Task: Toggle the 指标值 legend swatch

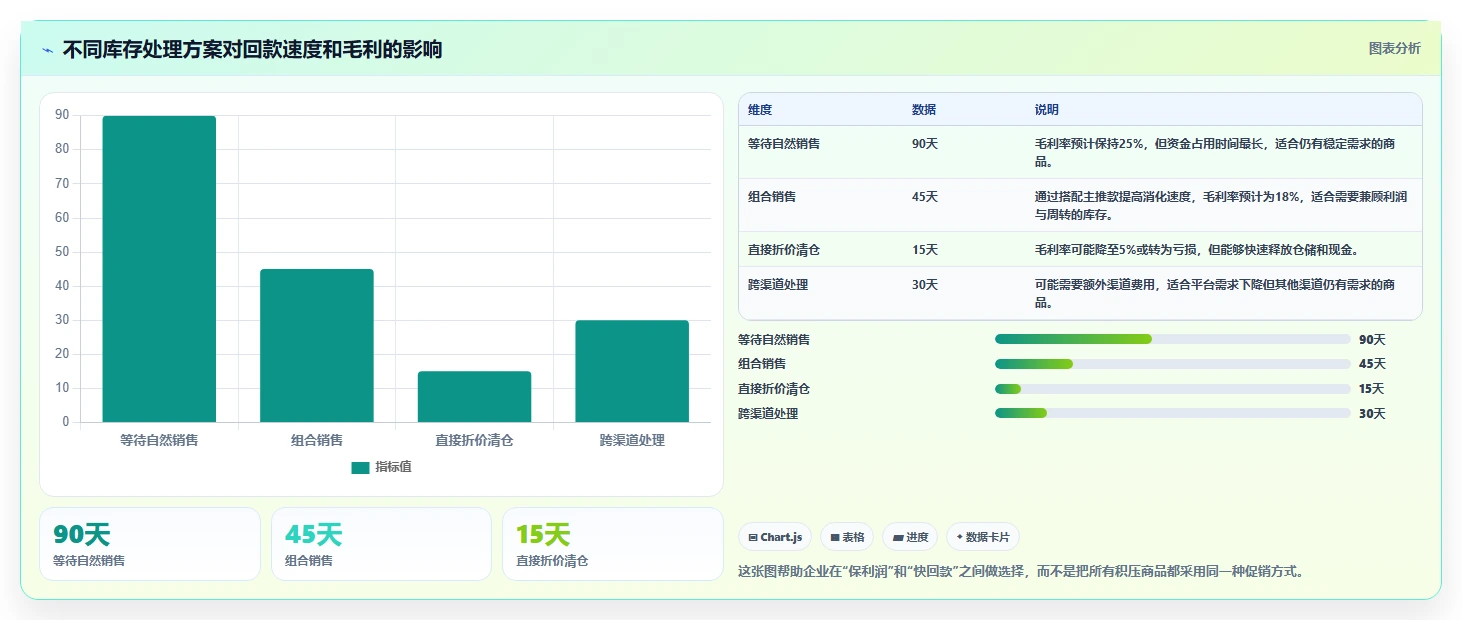Action: click(360, 468)
